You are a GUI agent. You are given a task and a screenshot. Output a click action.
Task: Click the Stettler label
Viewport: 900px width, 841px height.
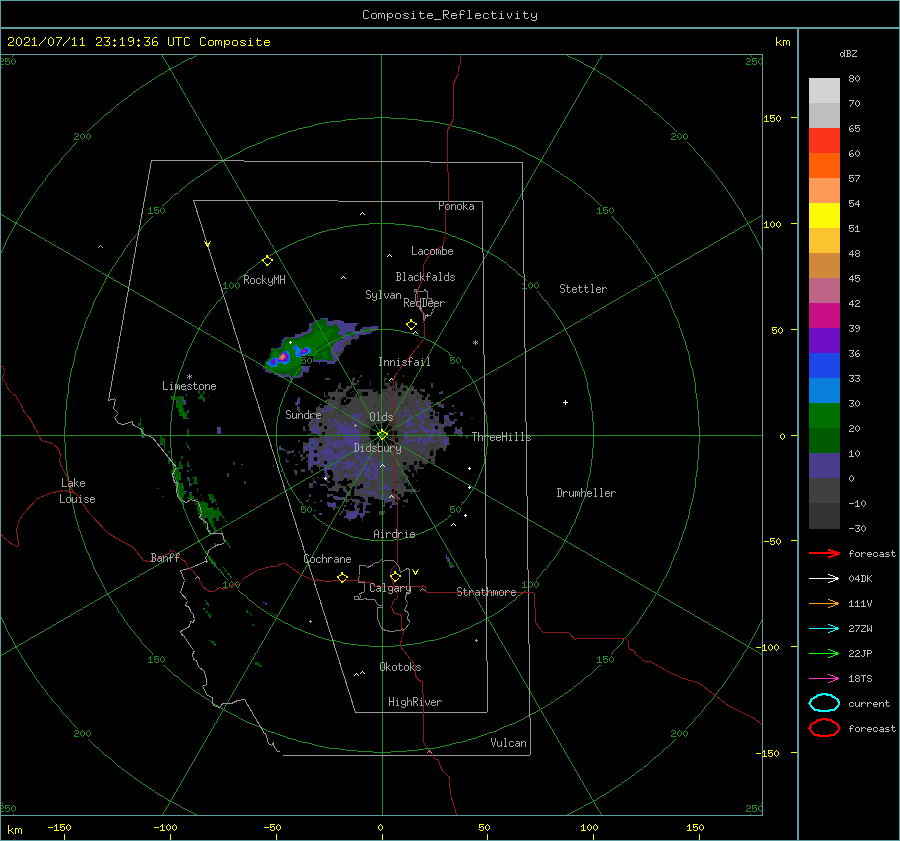583,289
